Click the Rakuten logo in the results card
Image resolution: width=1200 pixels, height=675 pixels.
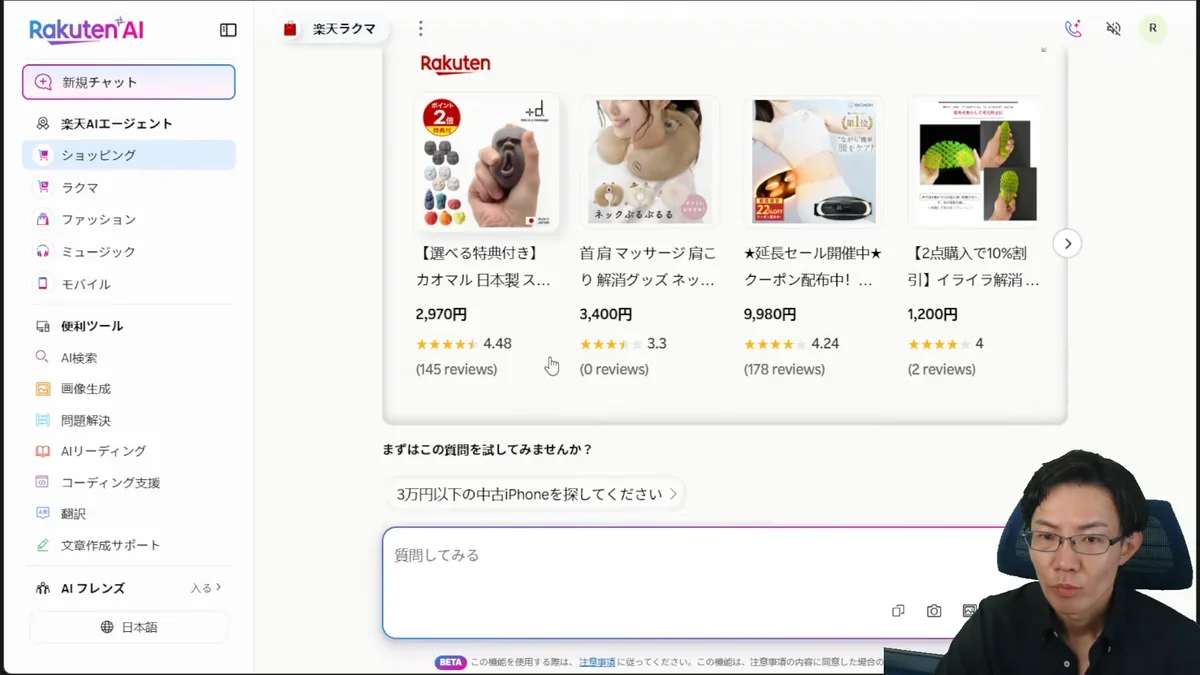(x=455, y=64)
